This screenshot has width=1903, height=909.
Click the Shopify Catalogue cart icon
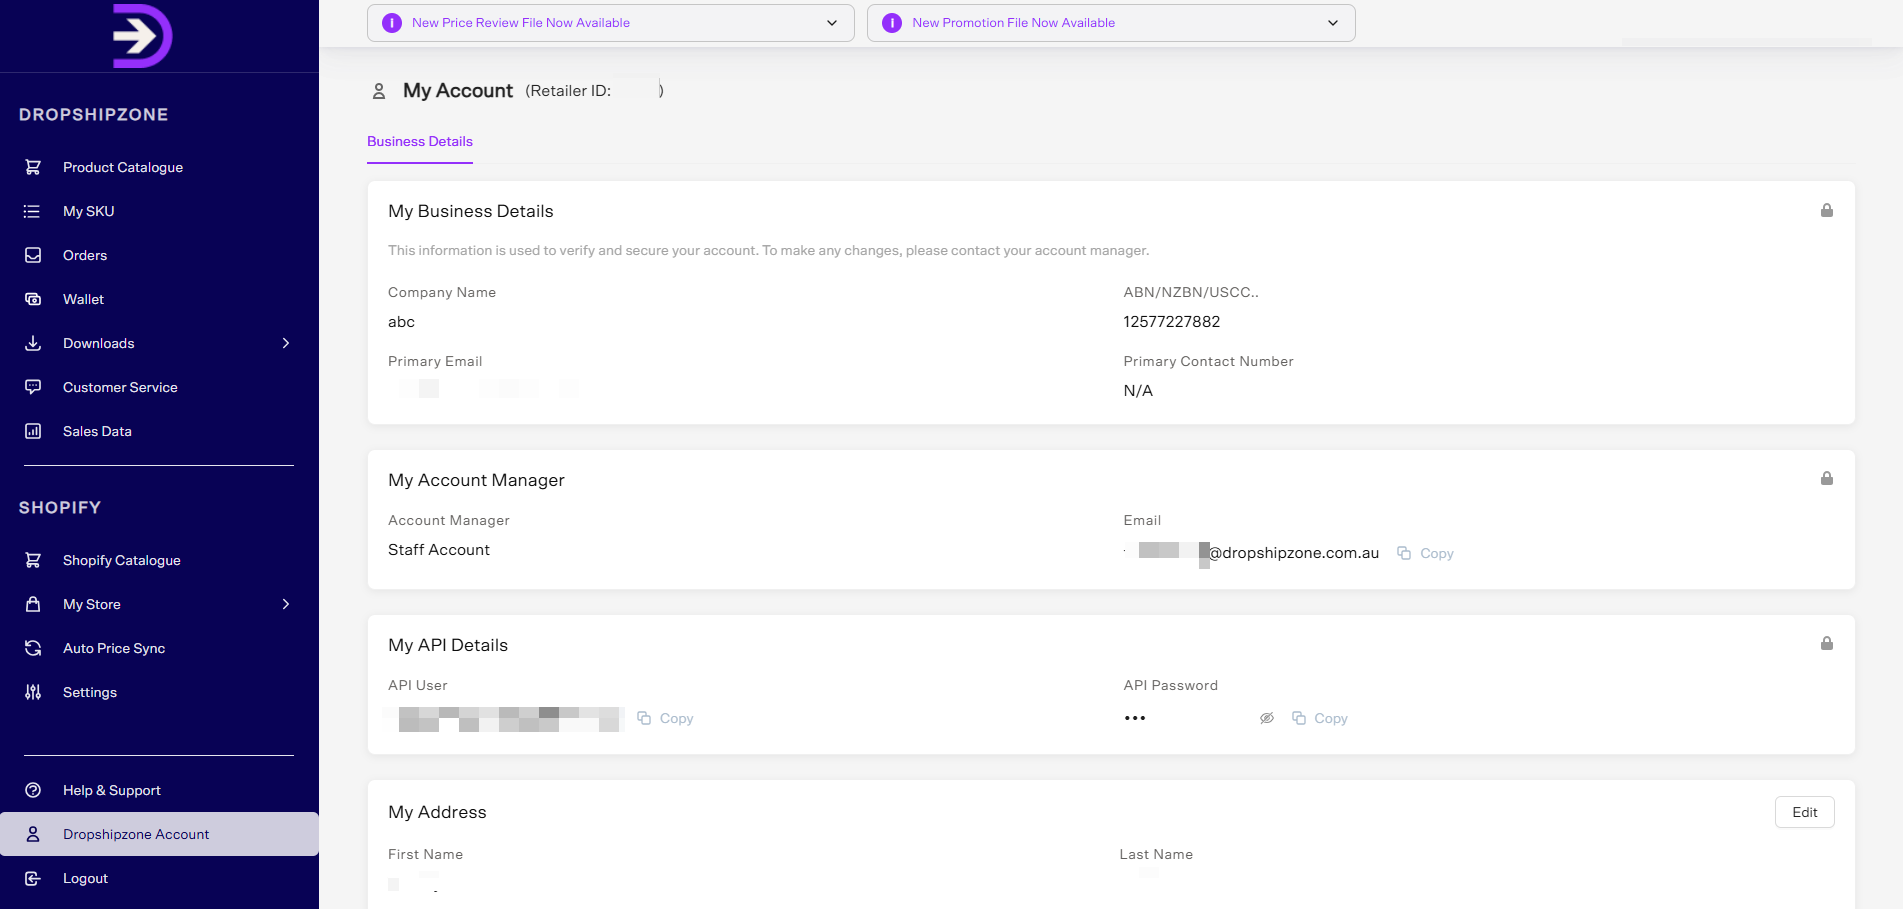pyautogui.click(x=33, y=560)
